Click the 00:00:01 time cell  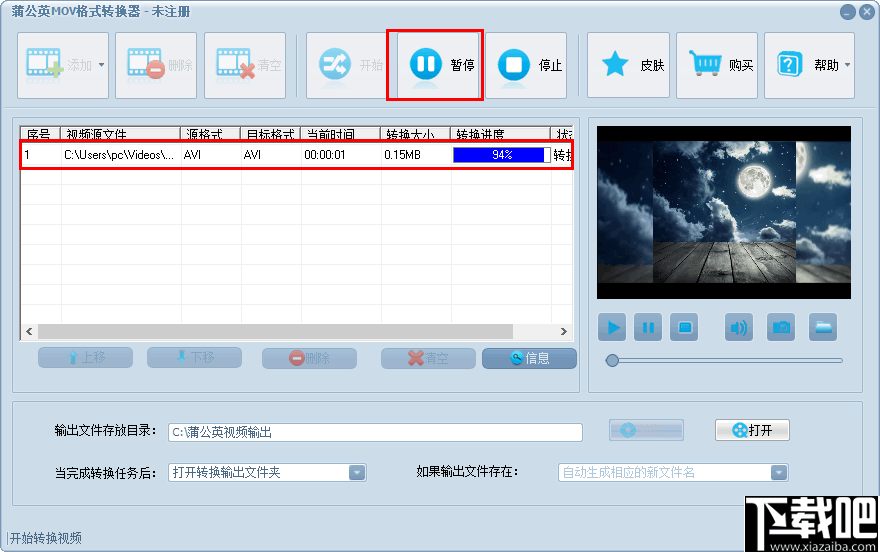click(325, 155)
